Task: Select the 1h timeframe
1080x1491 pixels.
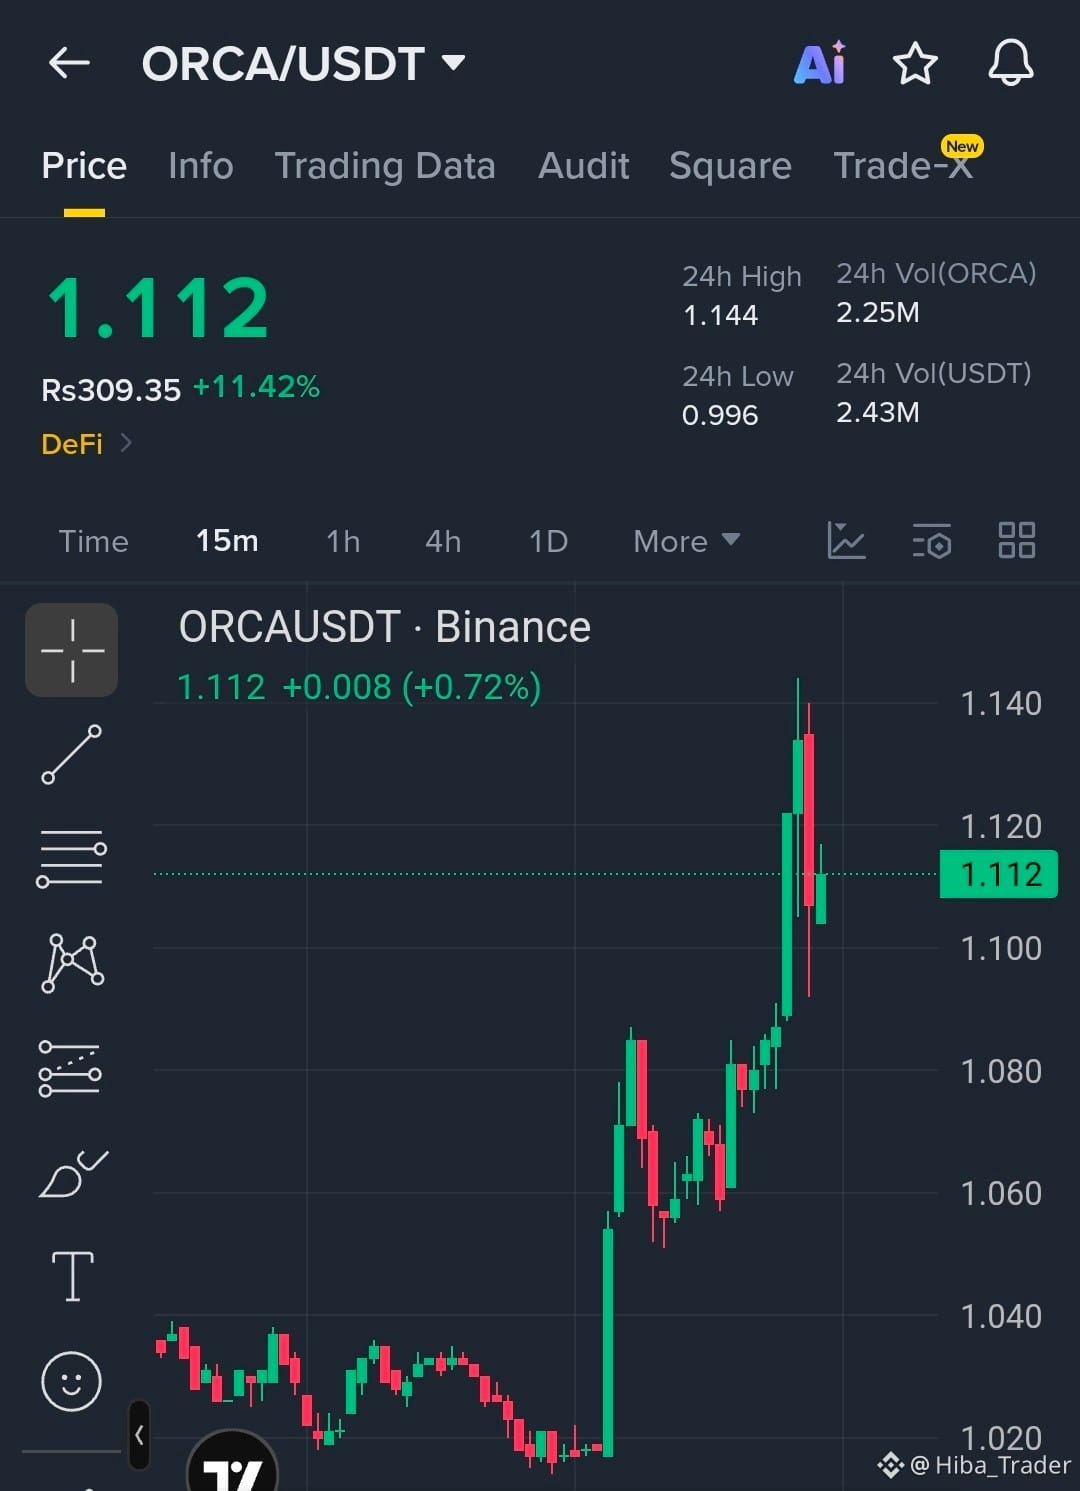Action: point(343,541)
